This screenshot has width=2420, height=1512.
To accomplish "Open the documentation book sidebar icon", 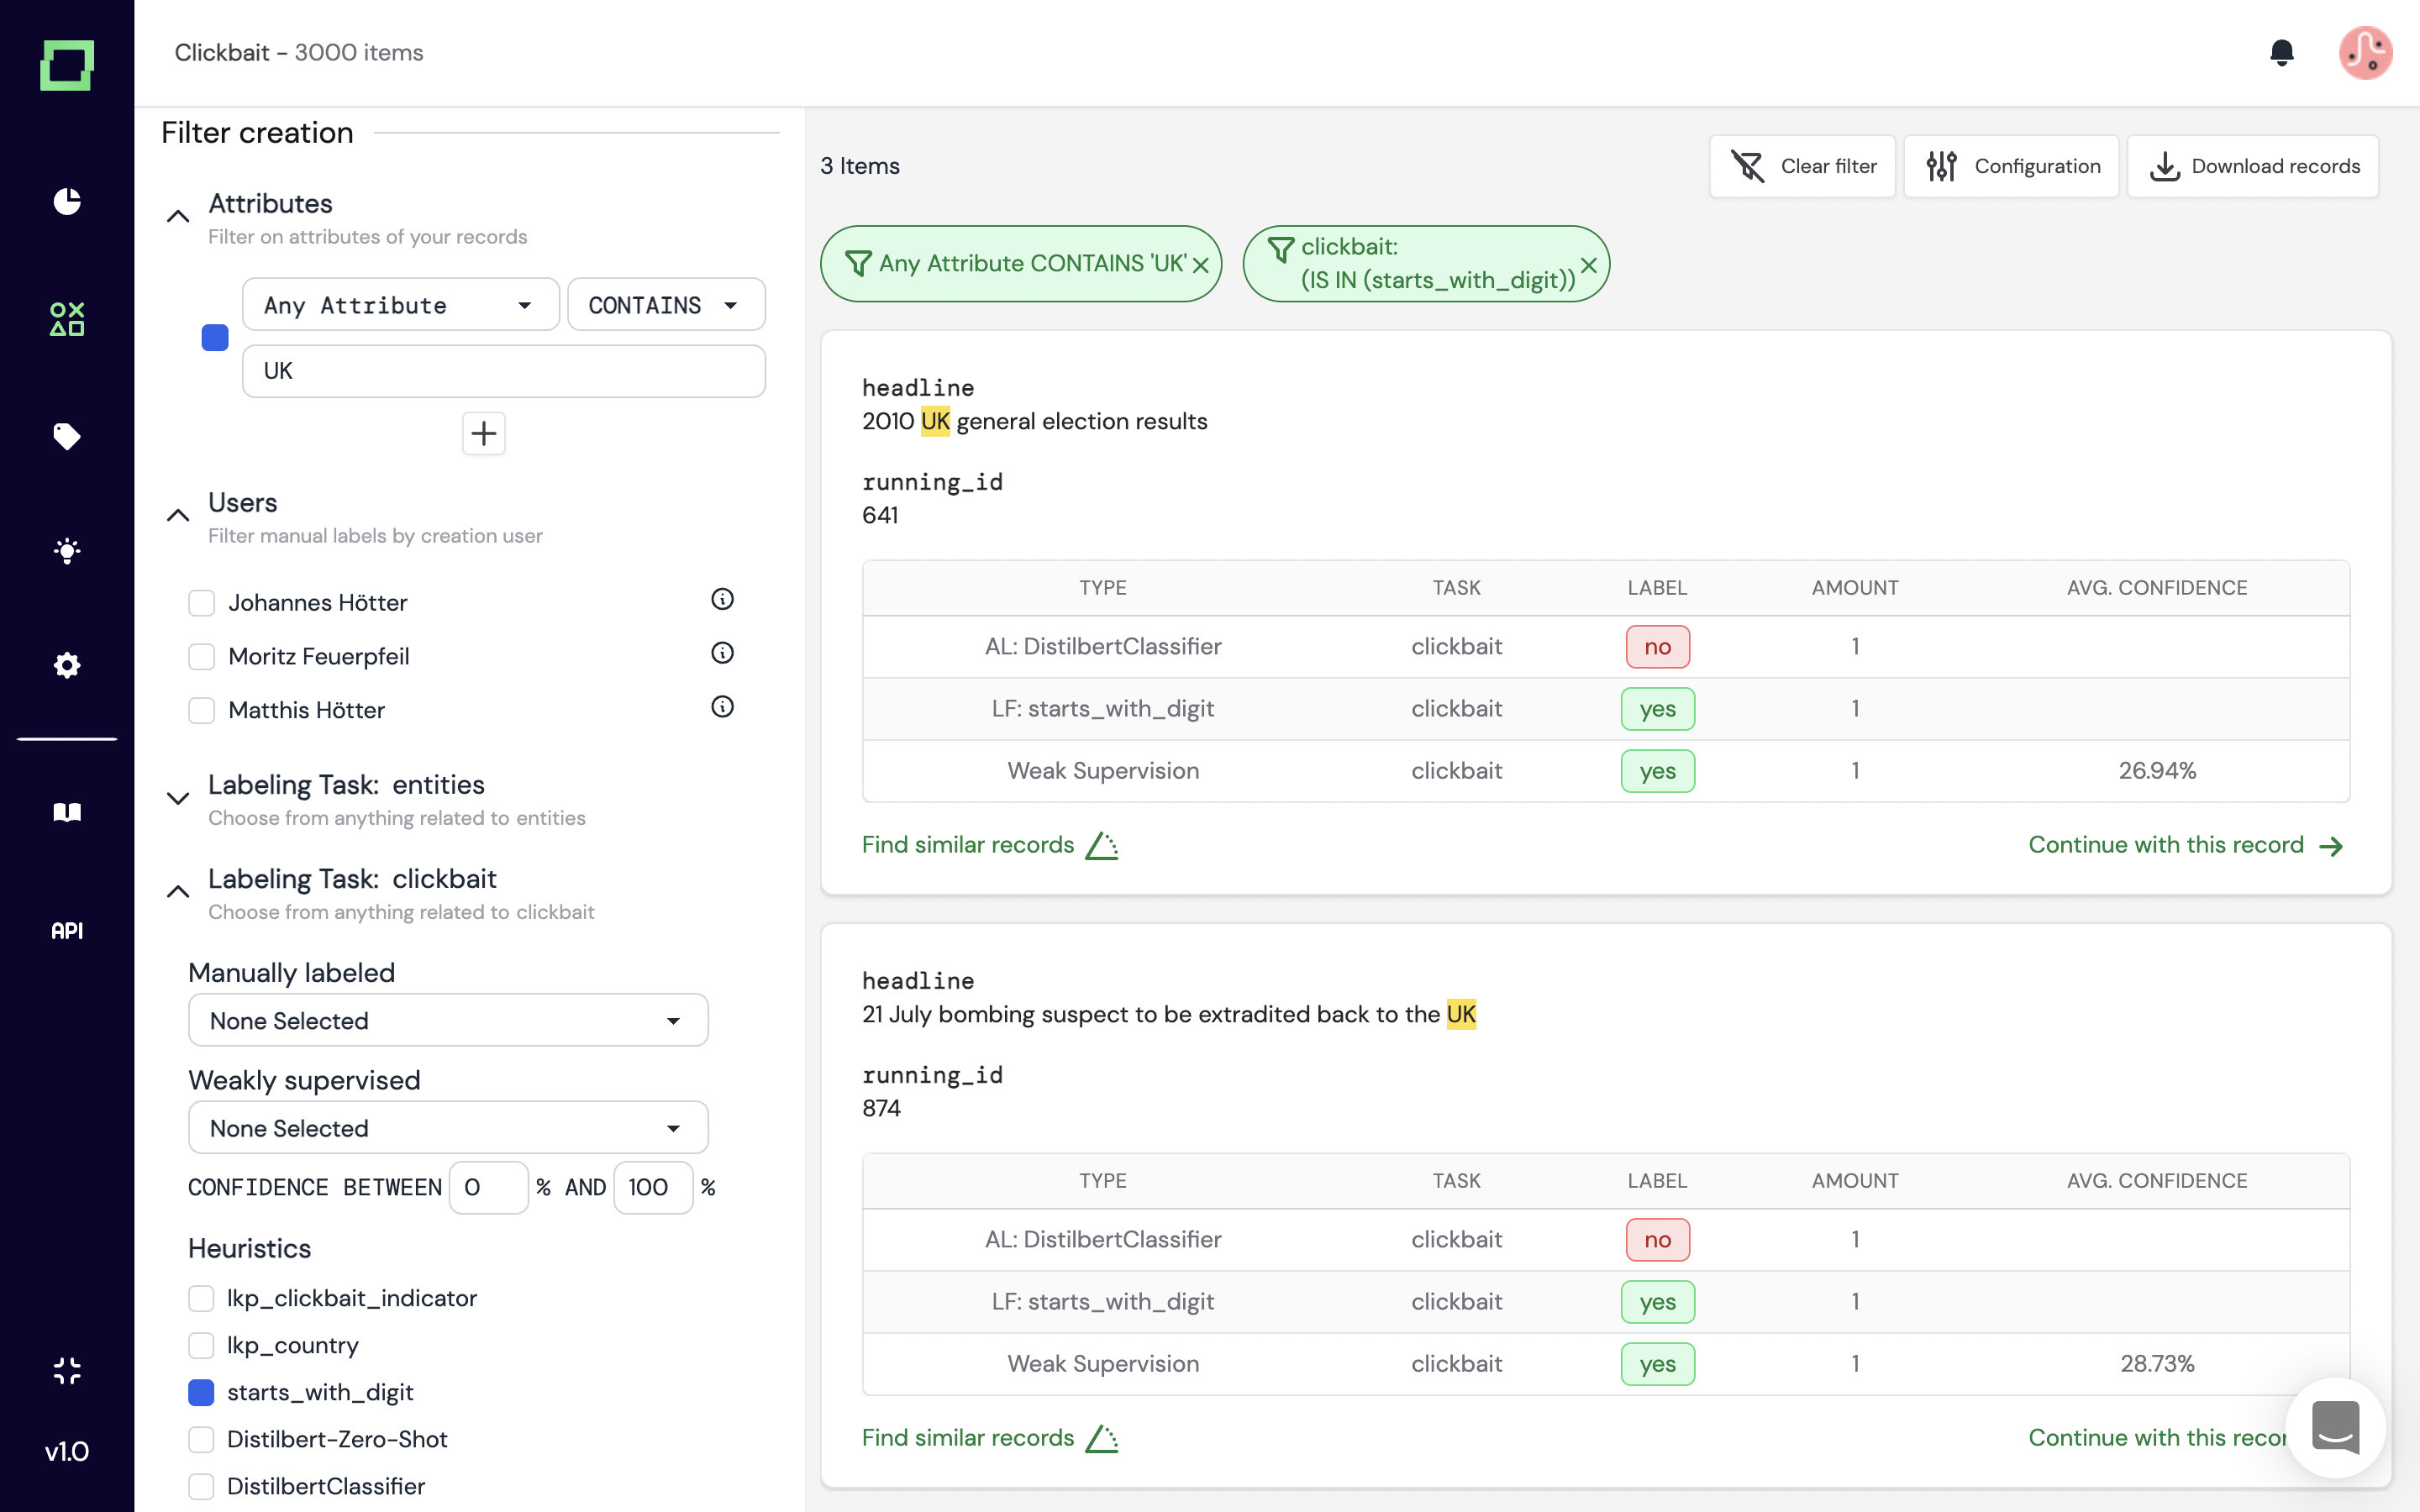I will [67, 812].
